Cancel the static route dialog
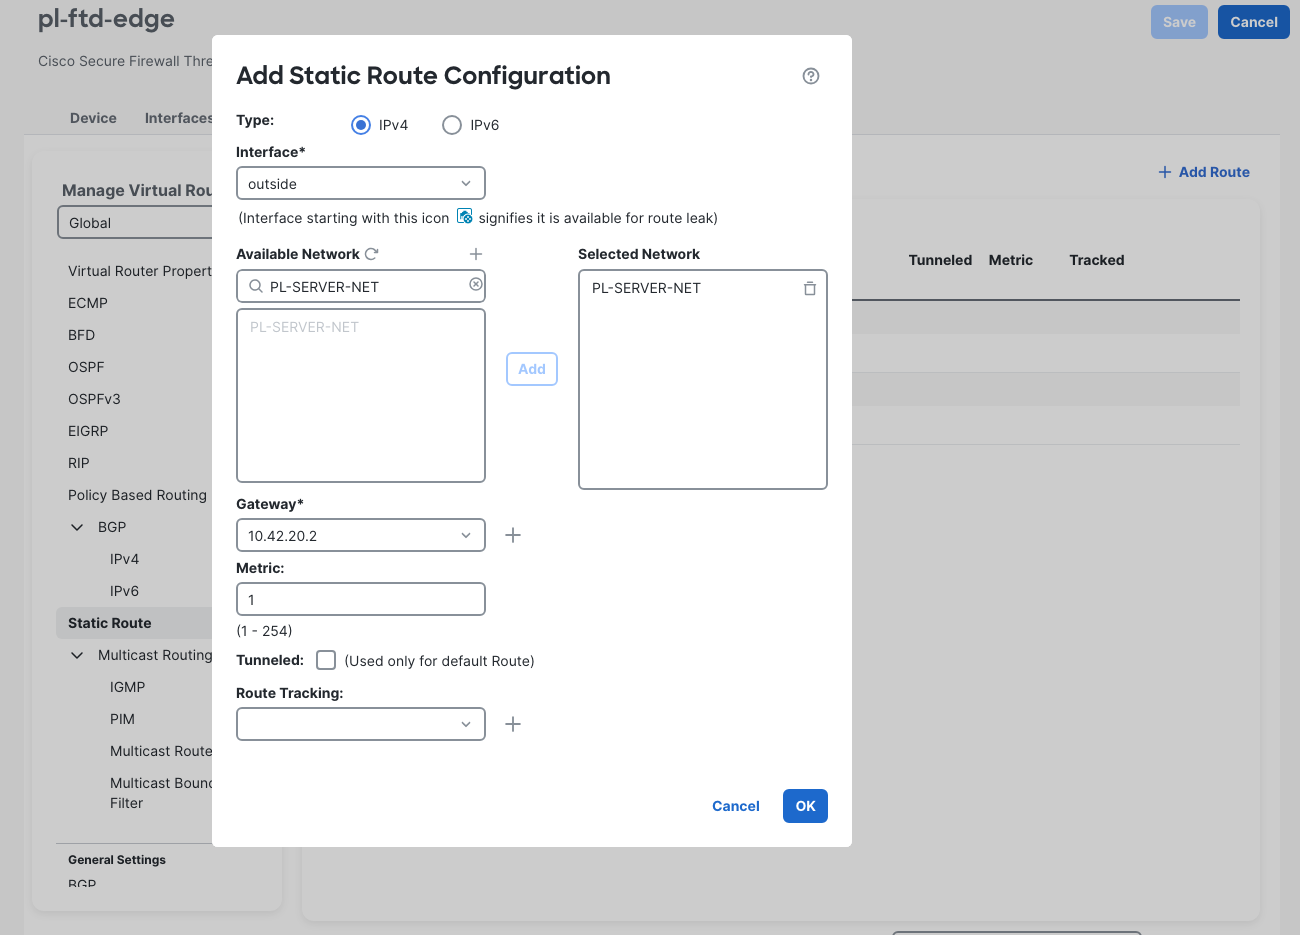This screenshot has width=1300, height=935. pyautogui.click(x=736, y=806)
